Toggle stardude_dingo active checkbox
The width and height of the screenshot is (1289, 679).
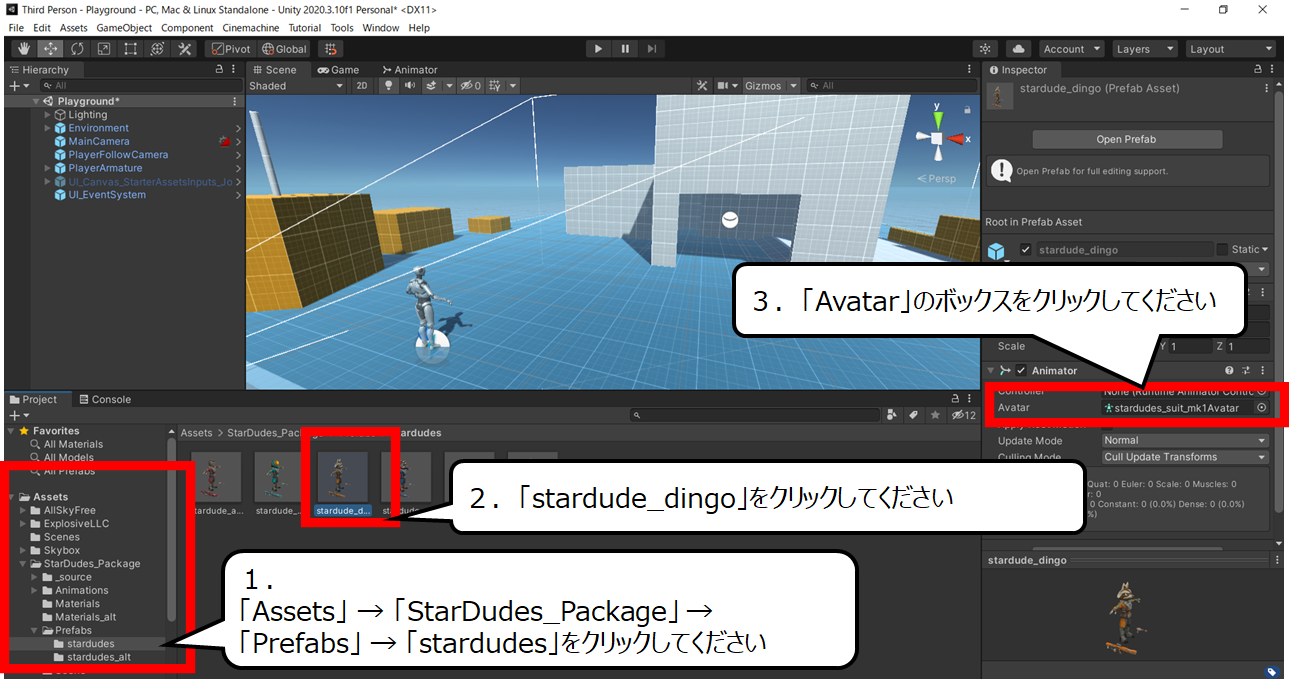pos(1025,249)
